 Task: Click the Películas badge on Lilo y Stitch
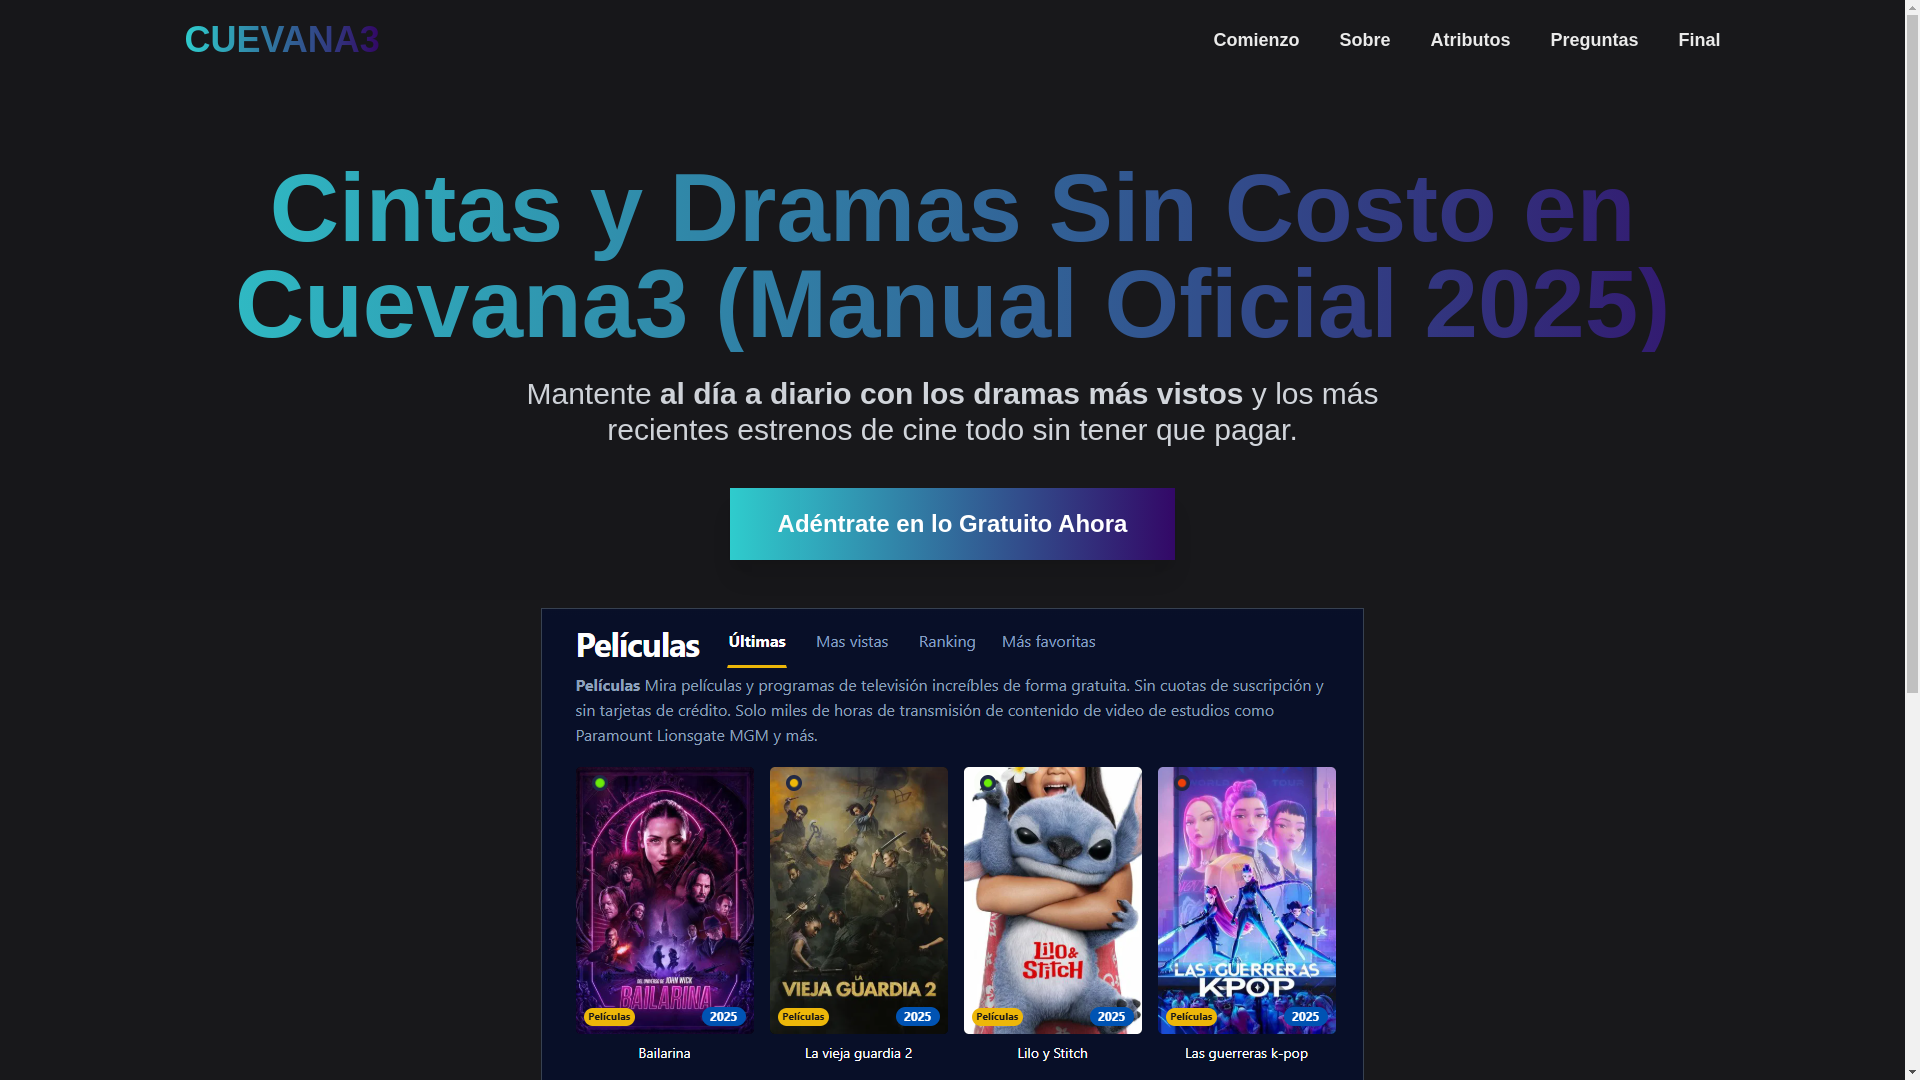pos(997,1017)
